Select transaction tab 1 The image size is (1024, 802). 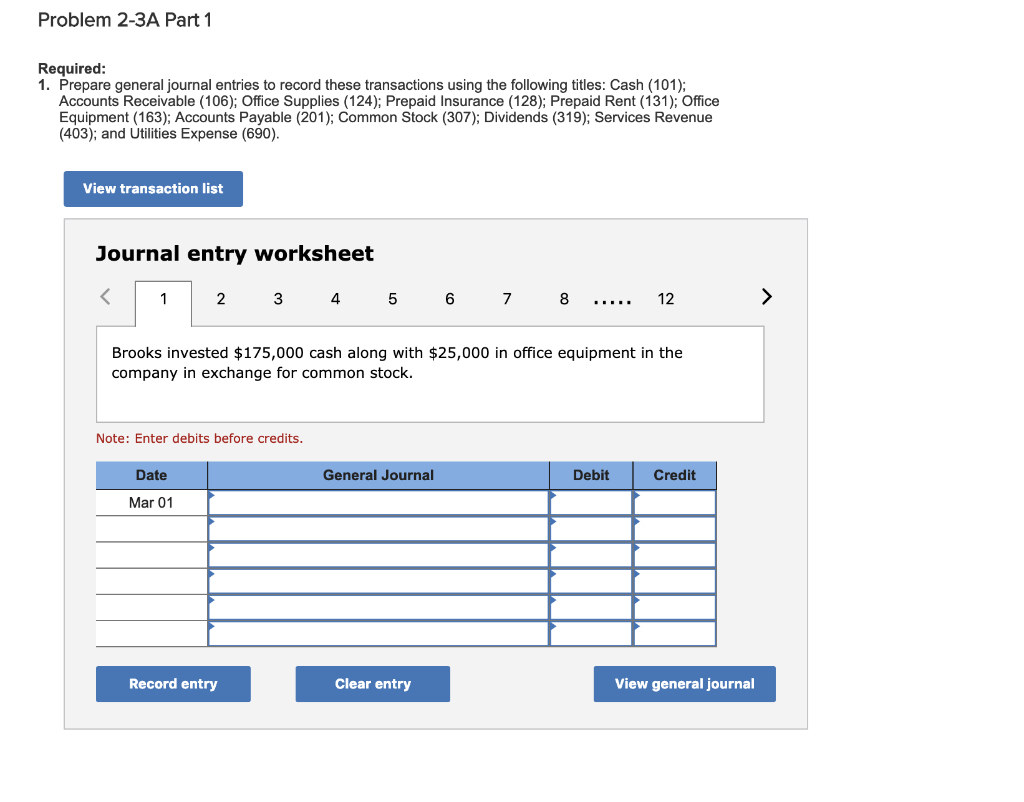click(x=162, y=298)
